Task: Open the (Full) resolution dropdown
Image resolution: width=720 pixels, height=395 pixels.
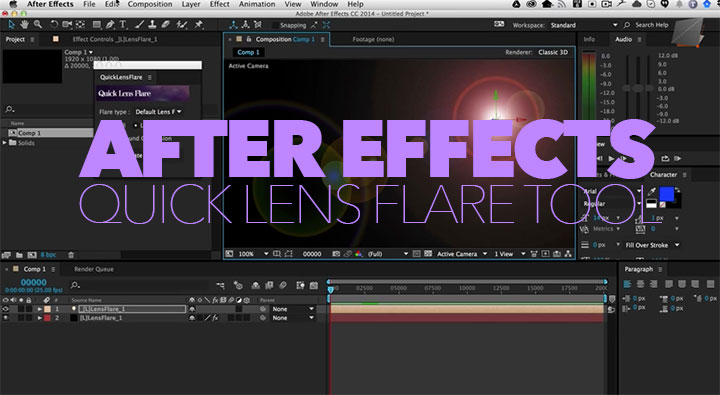Action: pyautogui.click(x=387, y=254)
